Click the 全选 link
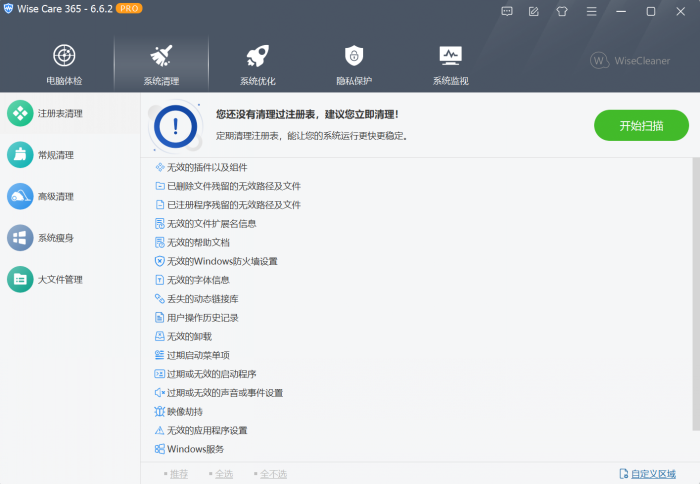 (x=224, y=474)
